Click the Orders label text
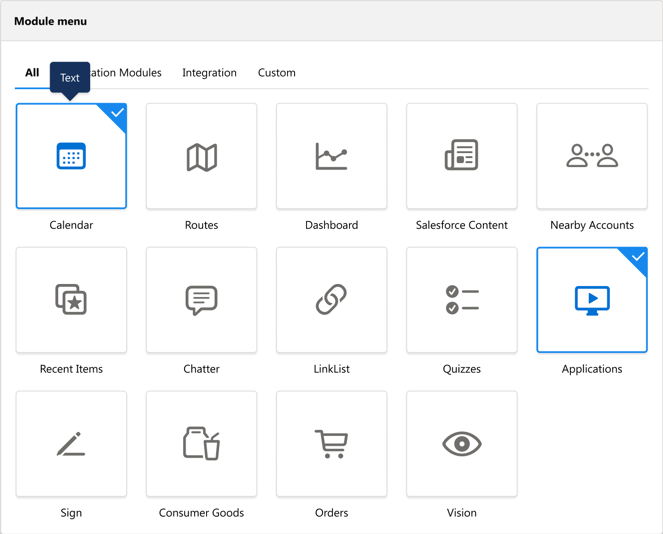663x534 pixels. point(332,512)
